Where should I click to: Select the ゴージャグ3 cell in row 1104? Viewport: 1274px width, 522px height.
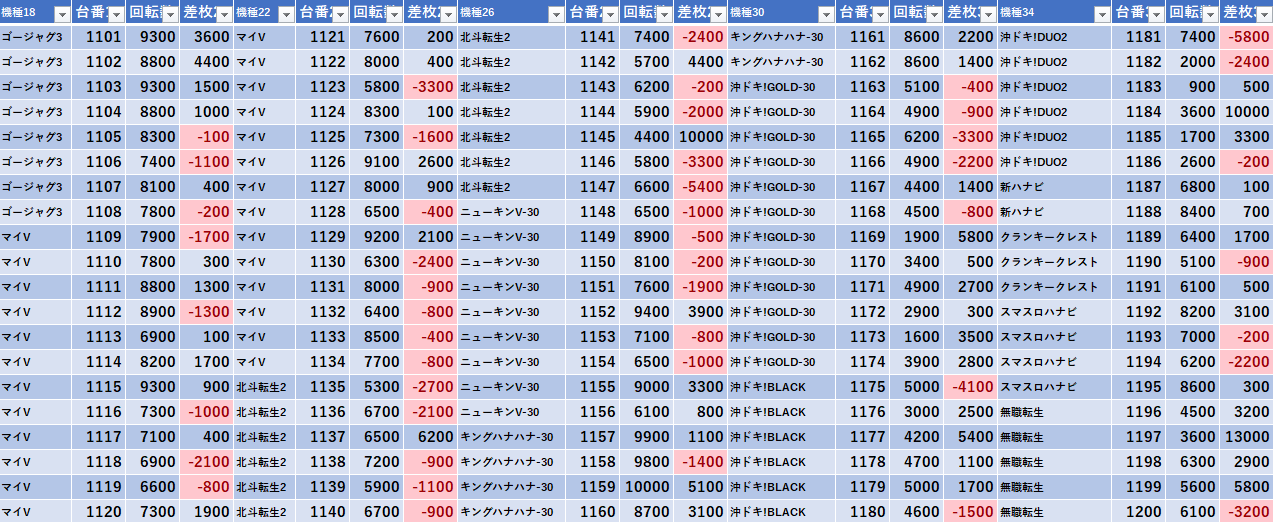[36, 112]
